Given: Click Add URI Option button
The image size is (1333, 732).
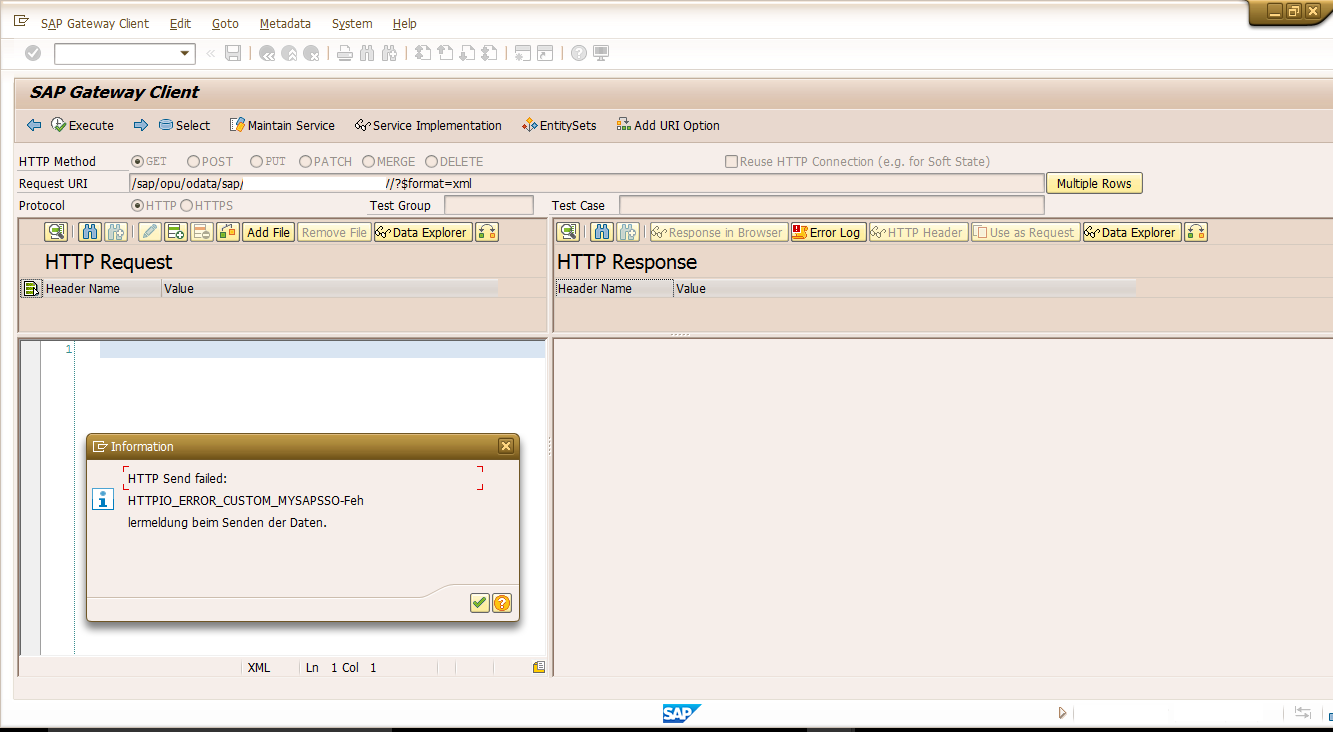Looking at the screenshot, I should coord(668,125).
